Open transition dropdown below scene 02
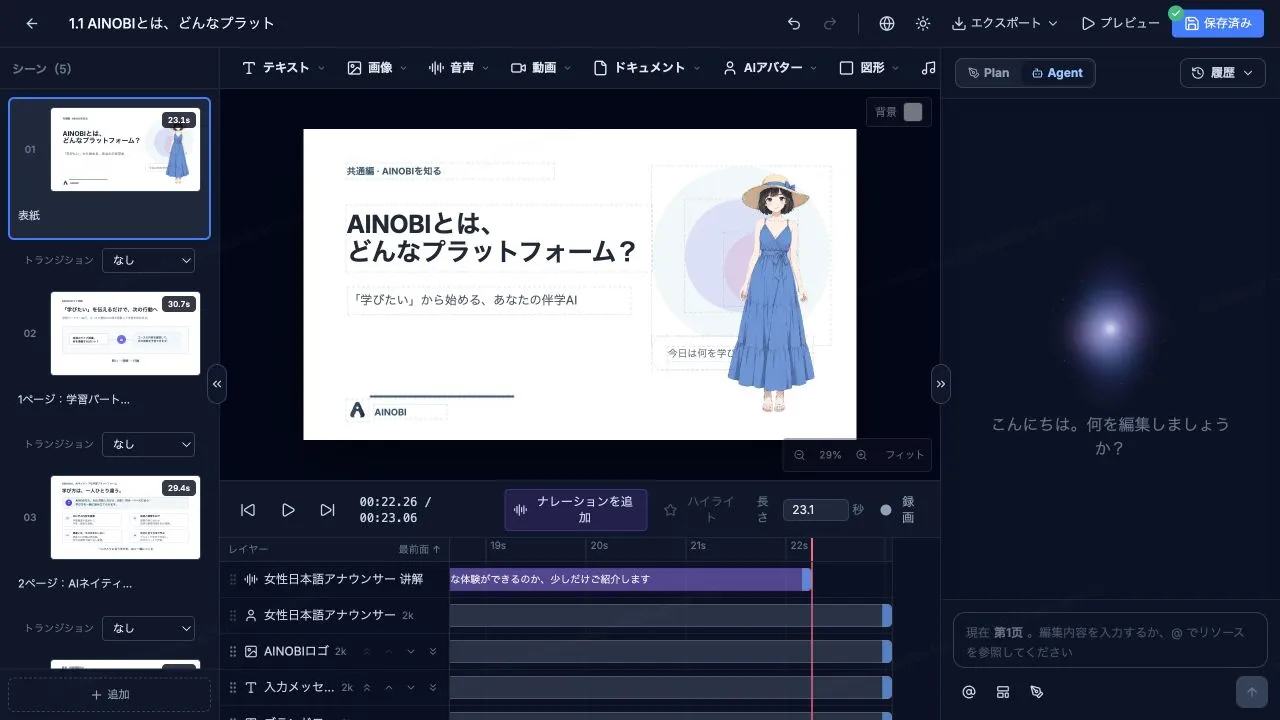This screenshot has height=720, width=1280. [148, 444]
